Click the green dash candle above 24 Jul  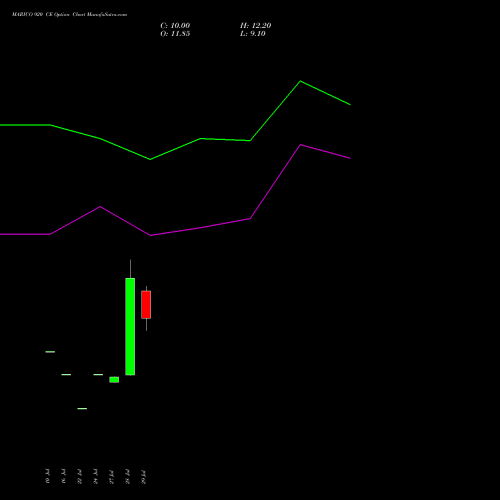coord(98,375)
